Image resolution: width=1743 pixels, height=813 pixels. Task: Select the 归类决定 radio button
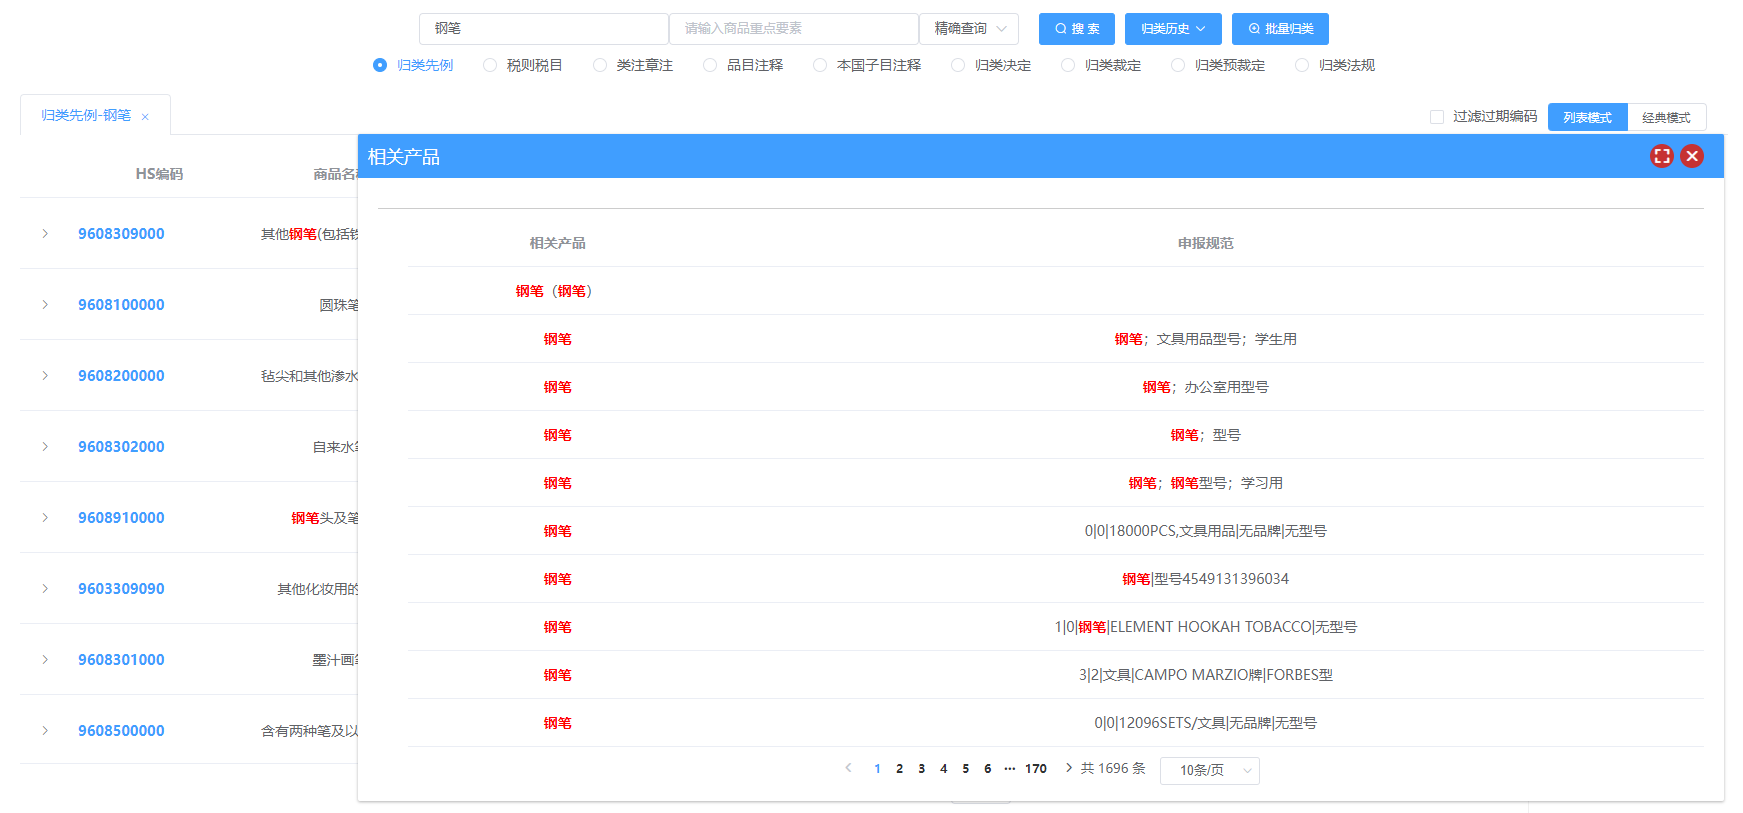point(958,65)
